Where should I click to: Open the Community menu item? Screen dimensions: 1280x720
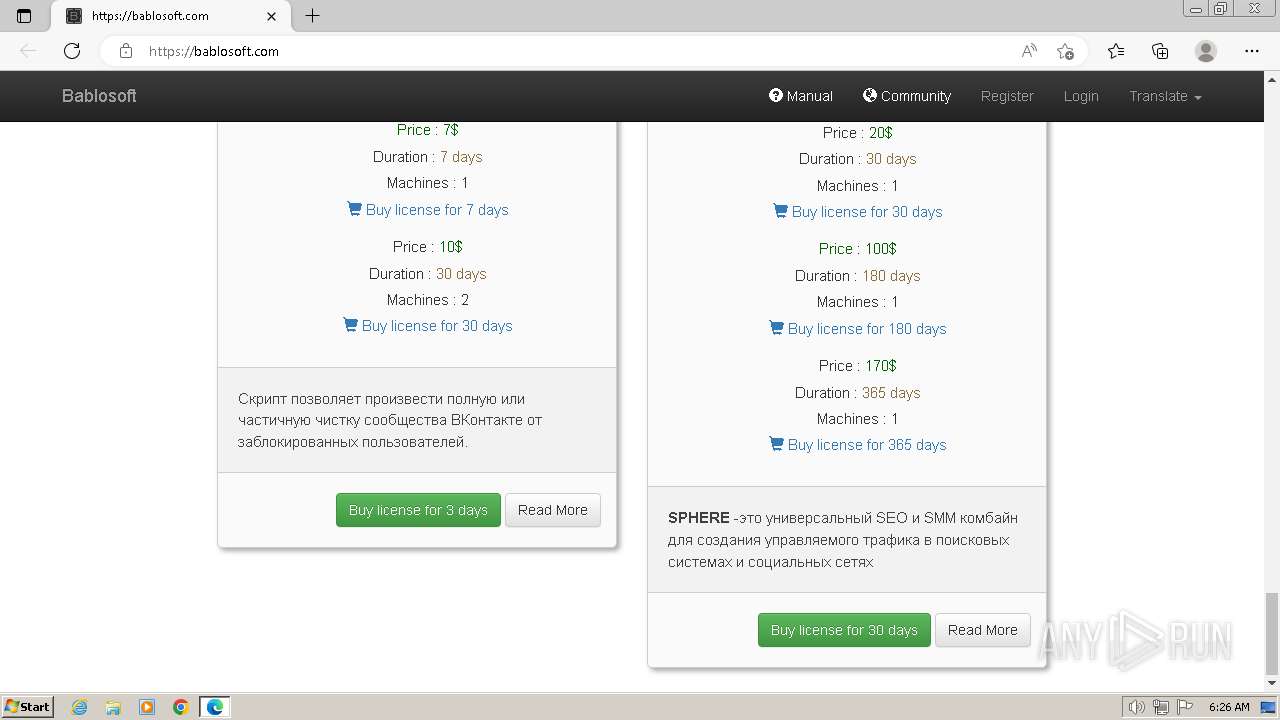tap(907, 96)
